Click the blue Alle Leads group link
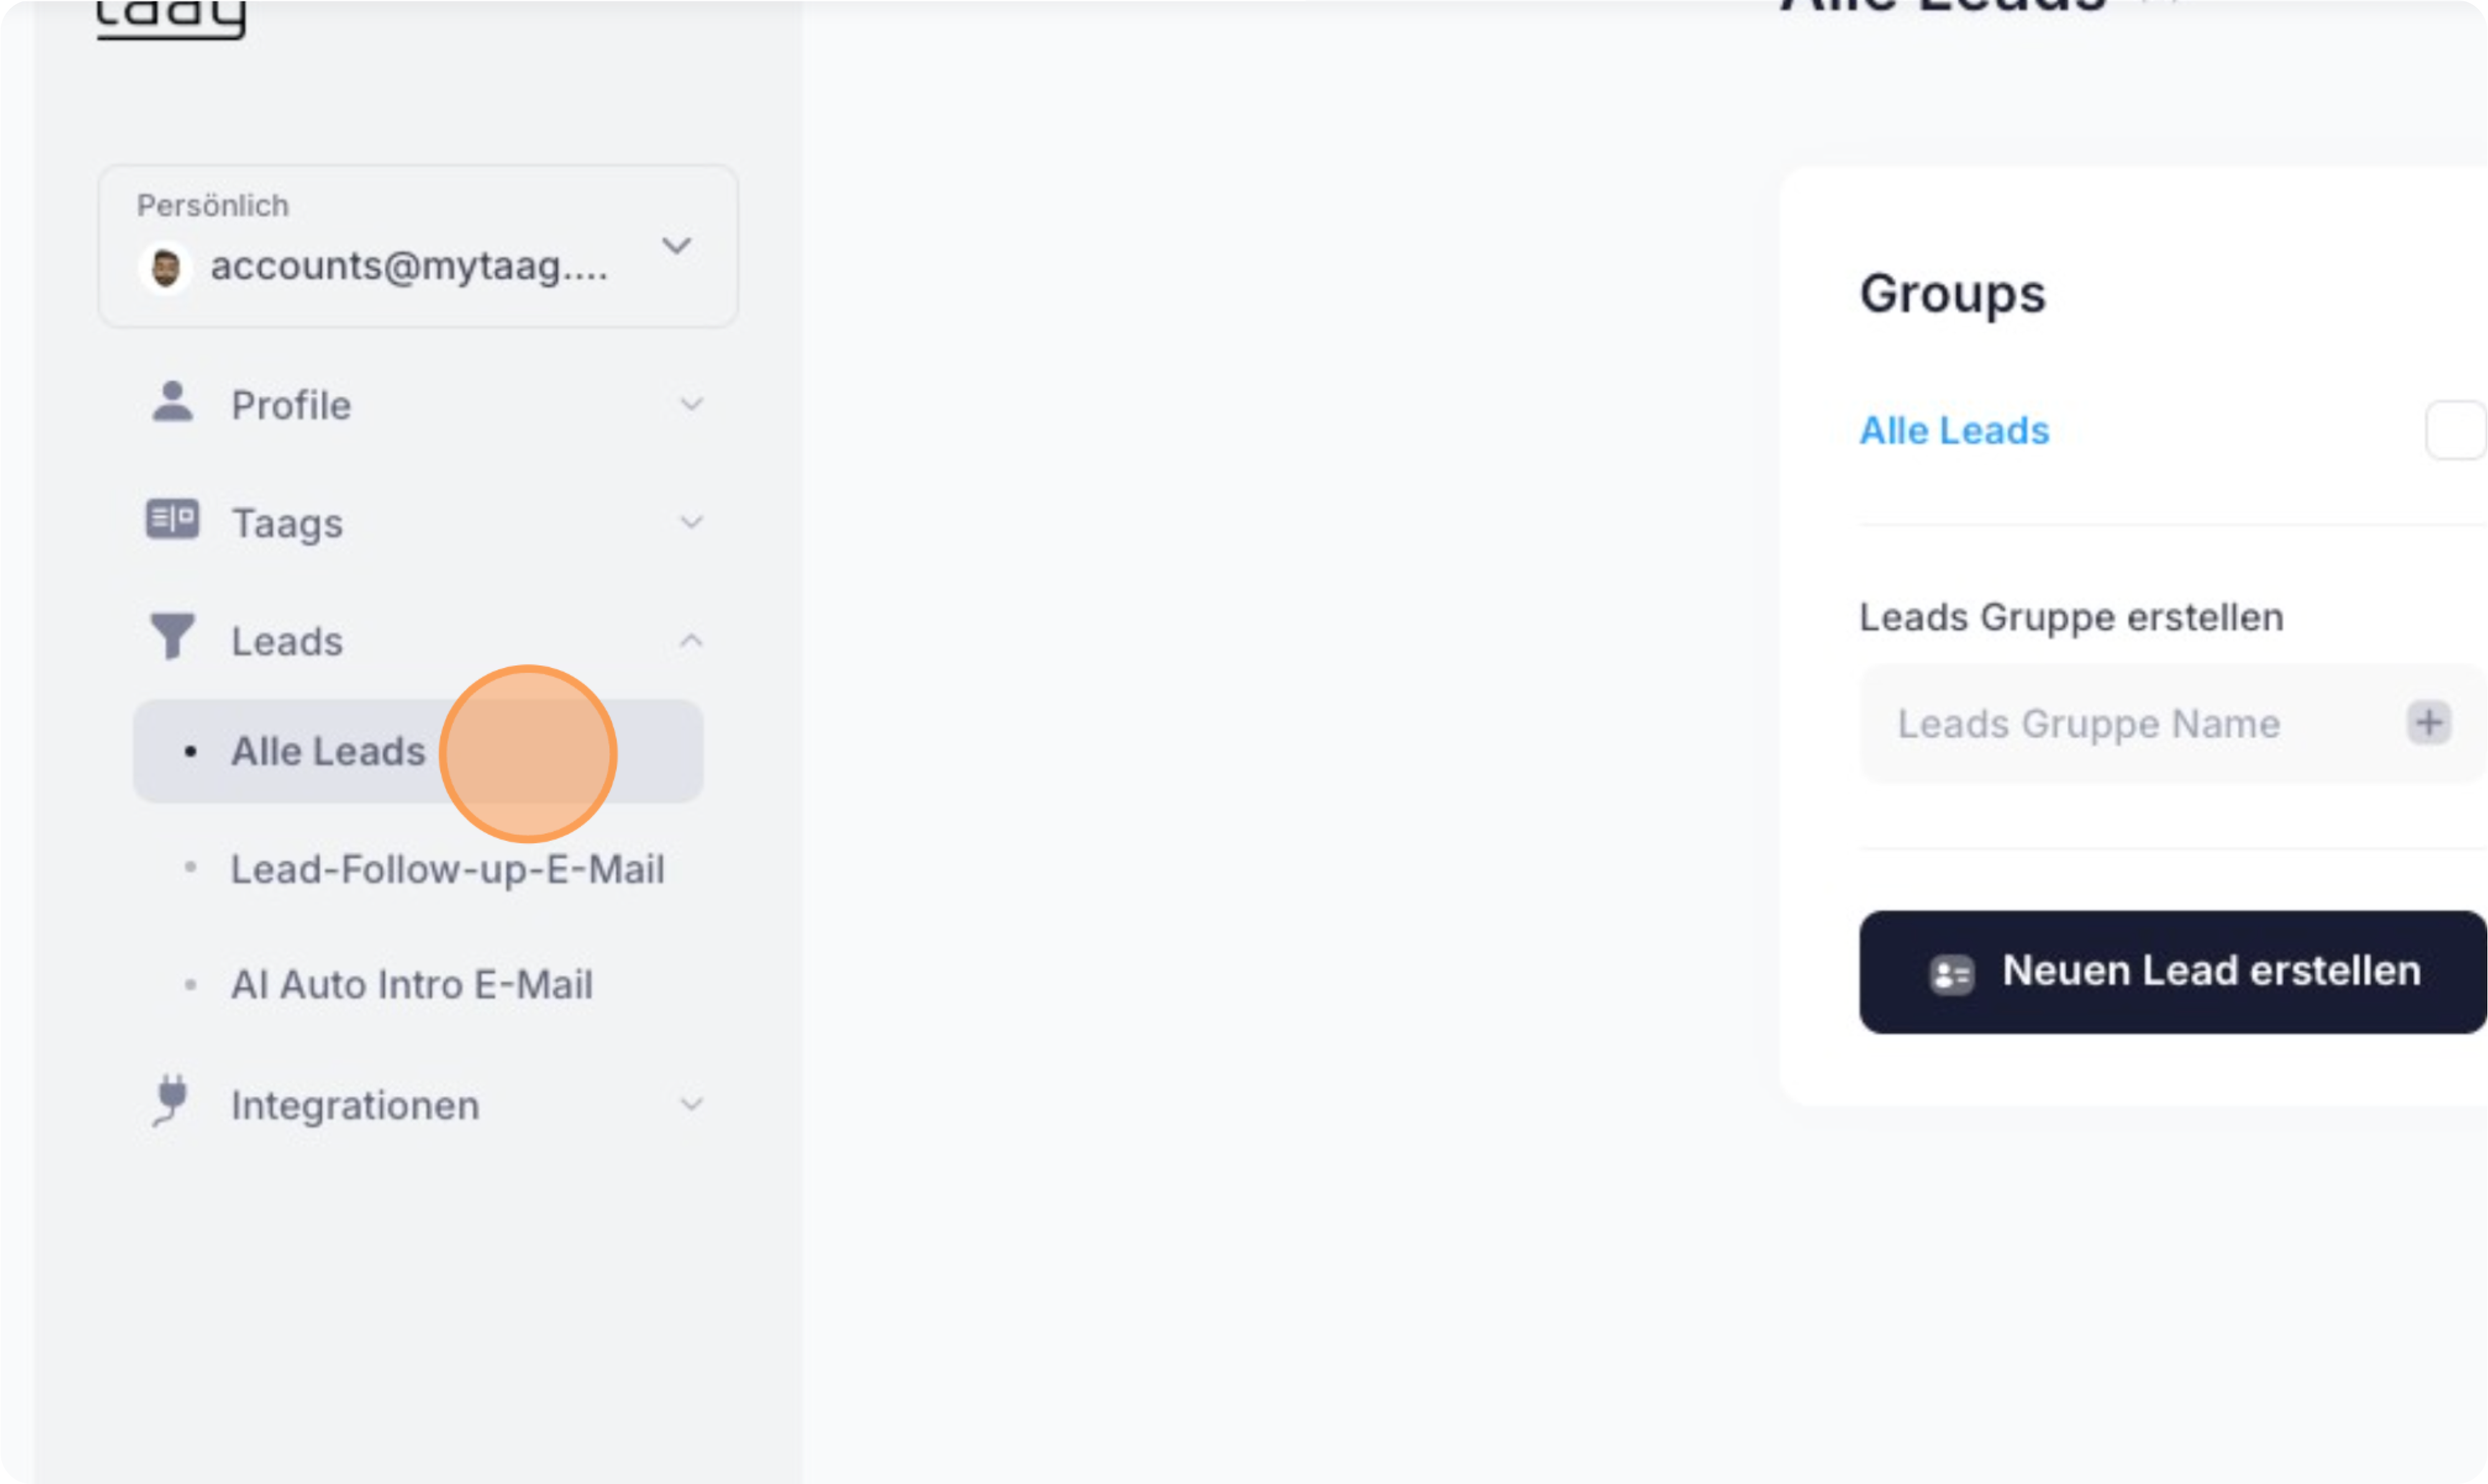The height and width of the screenshot is (1484, 2488). 1954,430
